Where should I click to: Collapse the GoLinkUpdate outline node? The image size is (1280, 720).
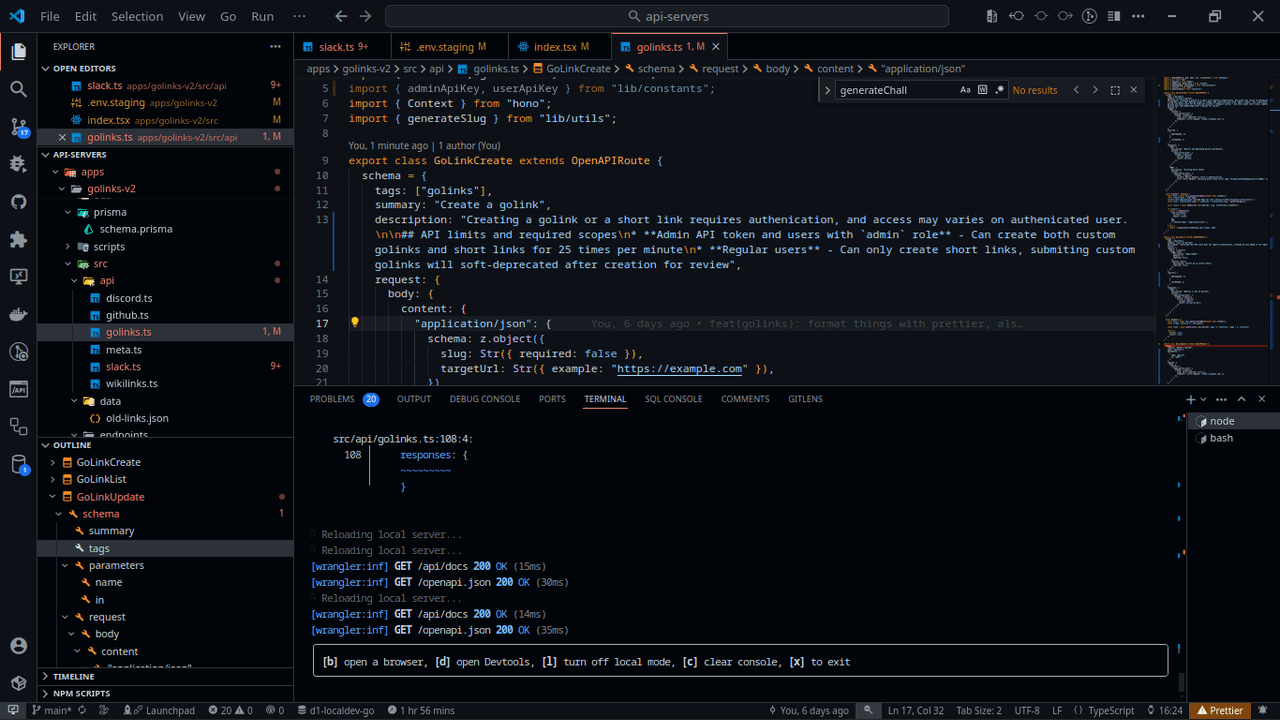click(53, 497)
